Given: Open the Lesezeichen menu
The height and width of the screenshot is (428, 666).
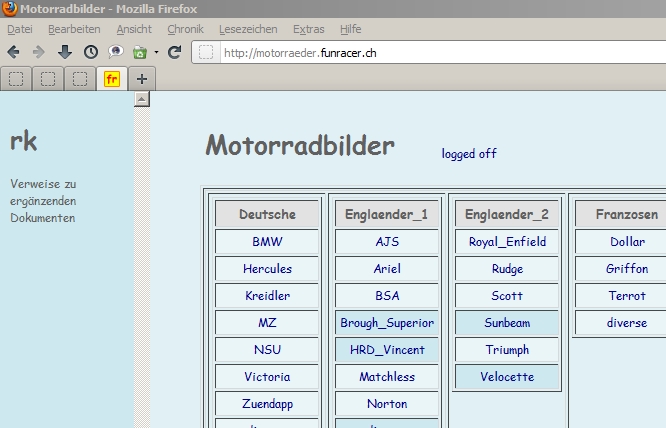Looking at the screenshot, I should click(x=248, y=29).
